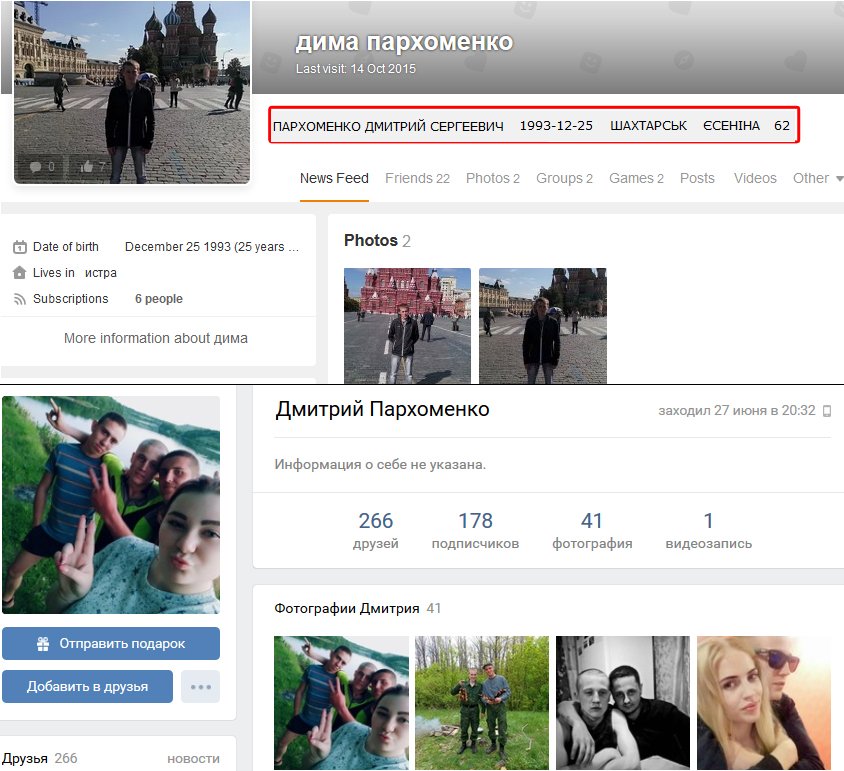Open the three-dots more actions menu
Screen dimensions: 844x771
click(200, 687)
